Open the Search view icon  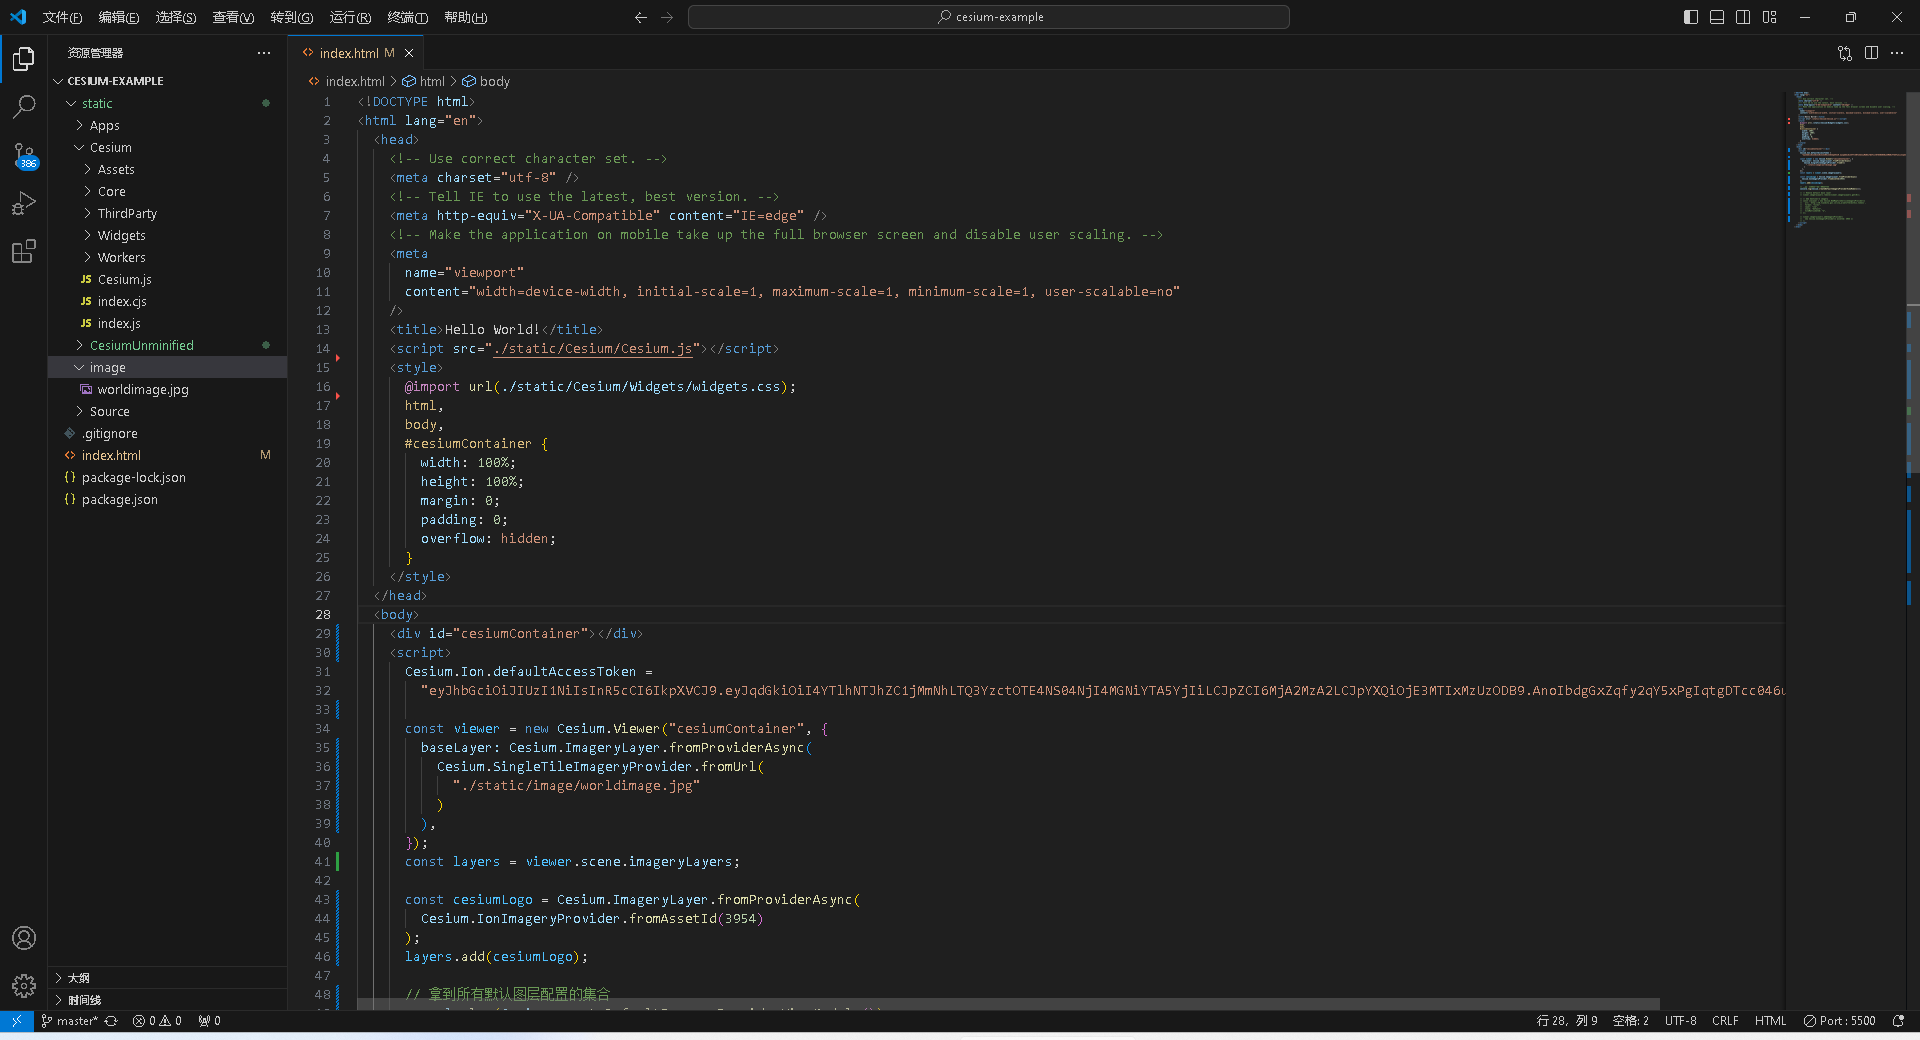point(24,106)
